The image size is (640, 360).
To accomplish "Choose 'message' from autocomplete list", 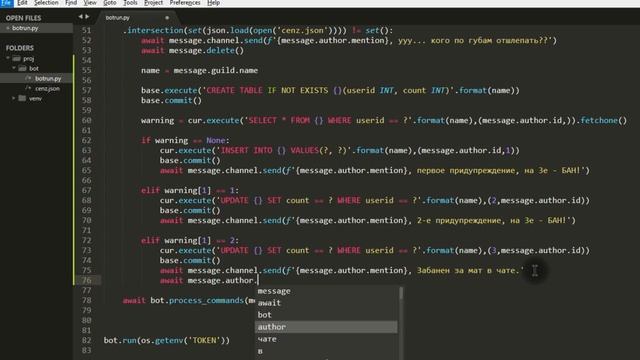I will [x=326, y=291].
